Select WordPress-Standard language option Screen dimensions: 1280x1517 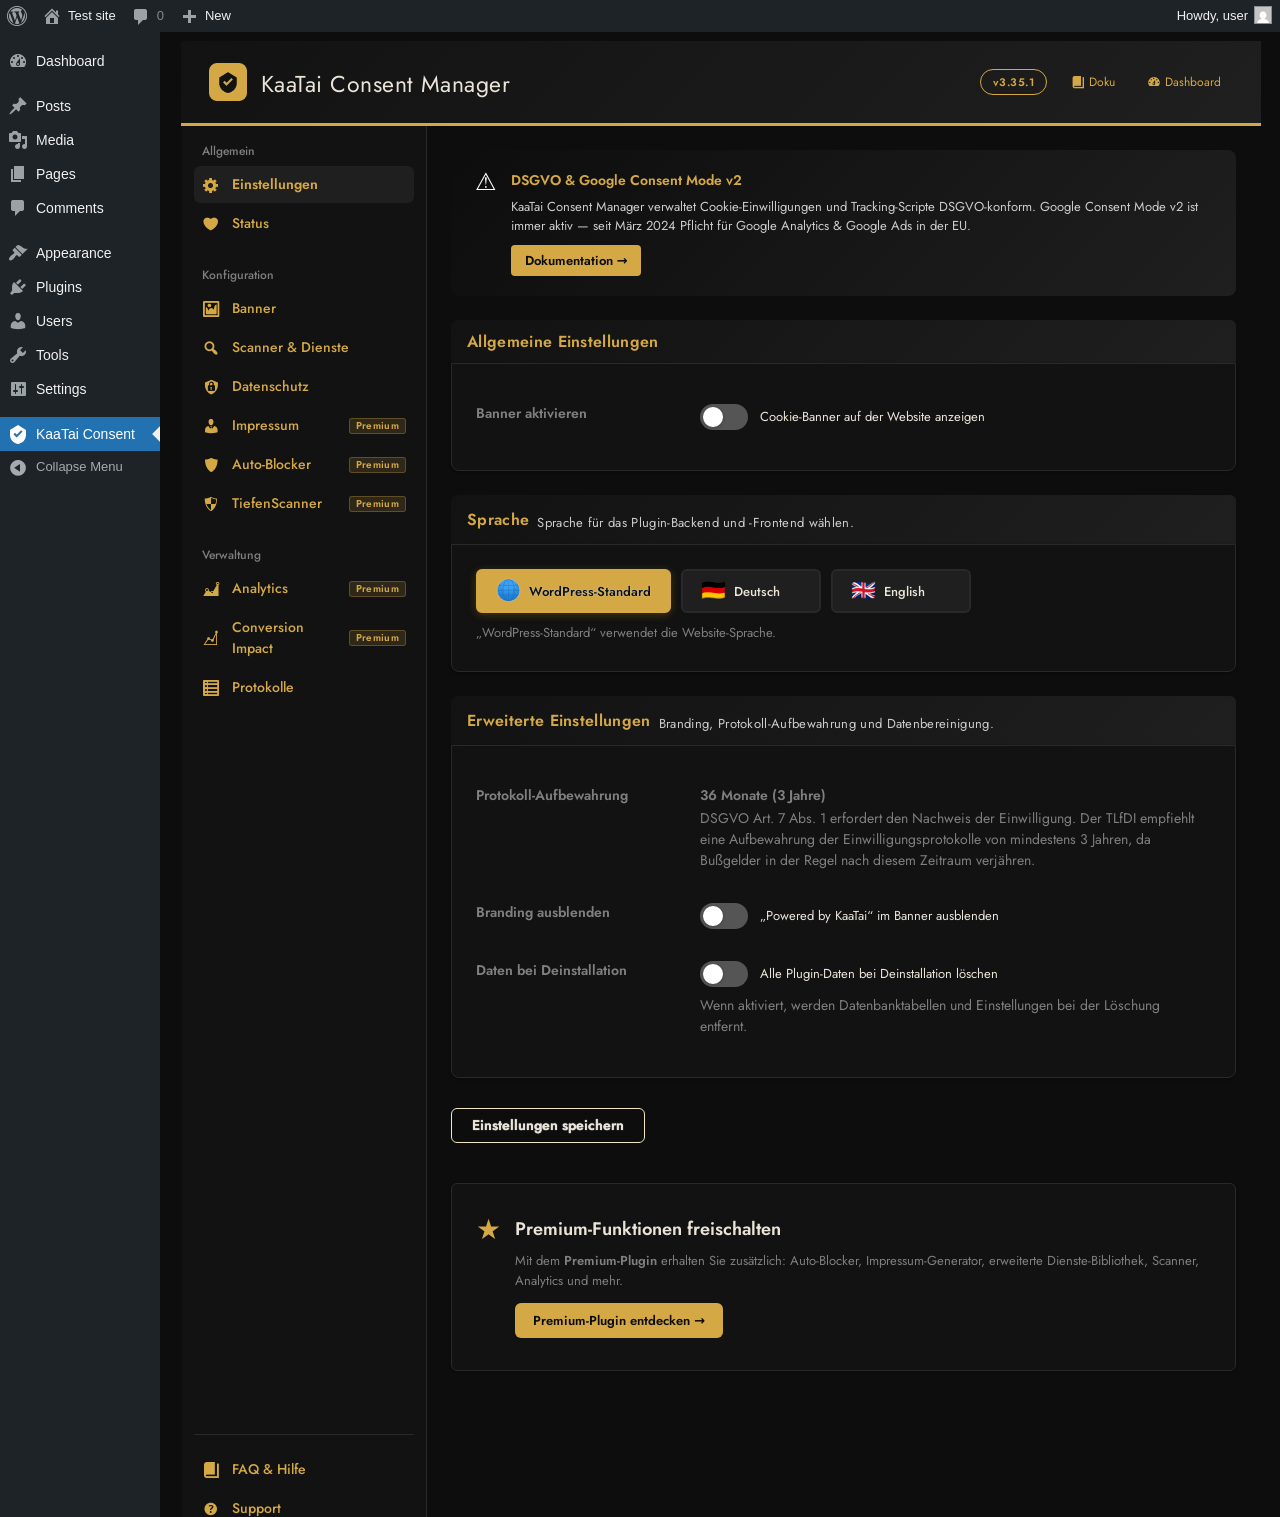click(573, 591)
